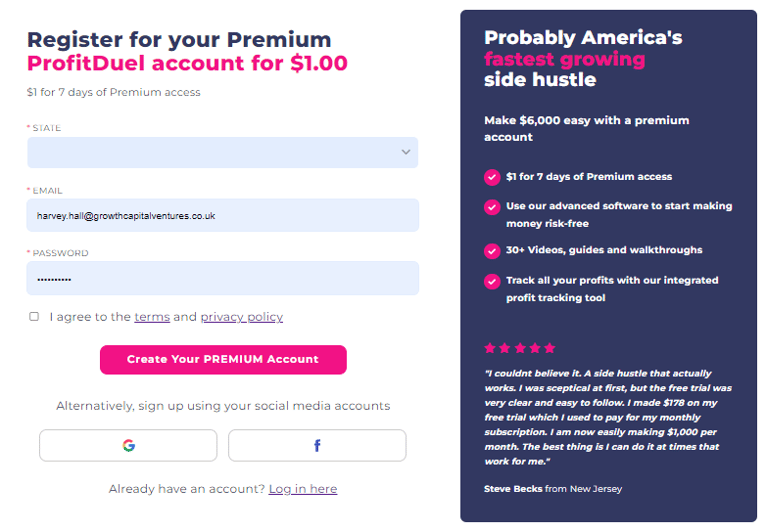766x531 pixels.
Task: Focus the Email input field
Action: [222, 215]
